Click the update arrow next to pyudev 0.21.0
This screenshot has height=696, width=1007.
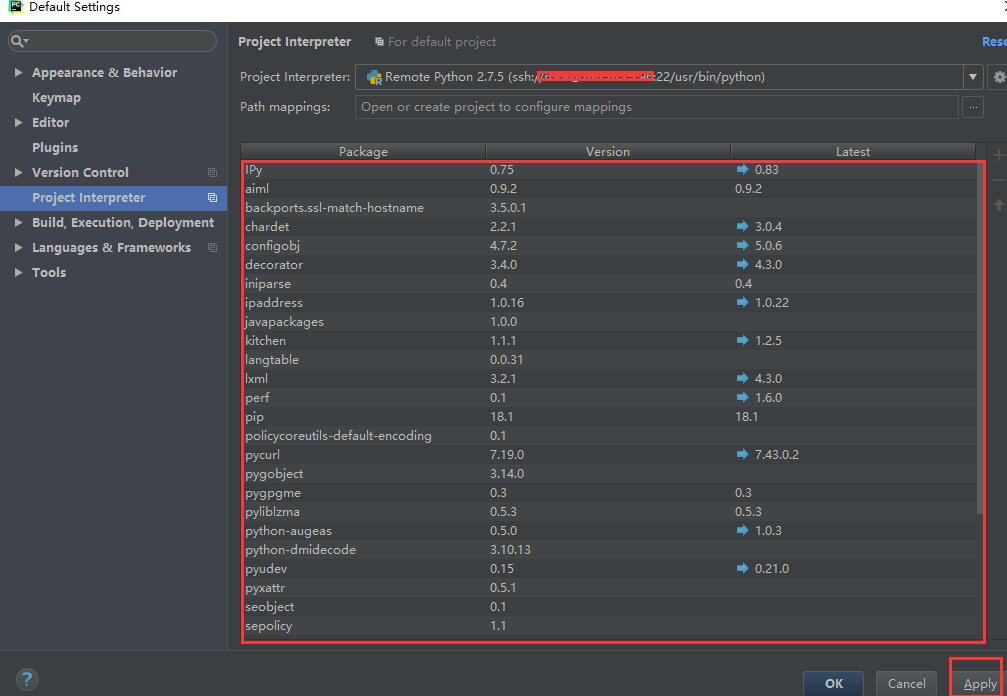click(742, 568)
